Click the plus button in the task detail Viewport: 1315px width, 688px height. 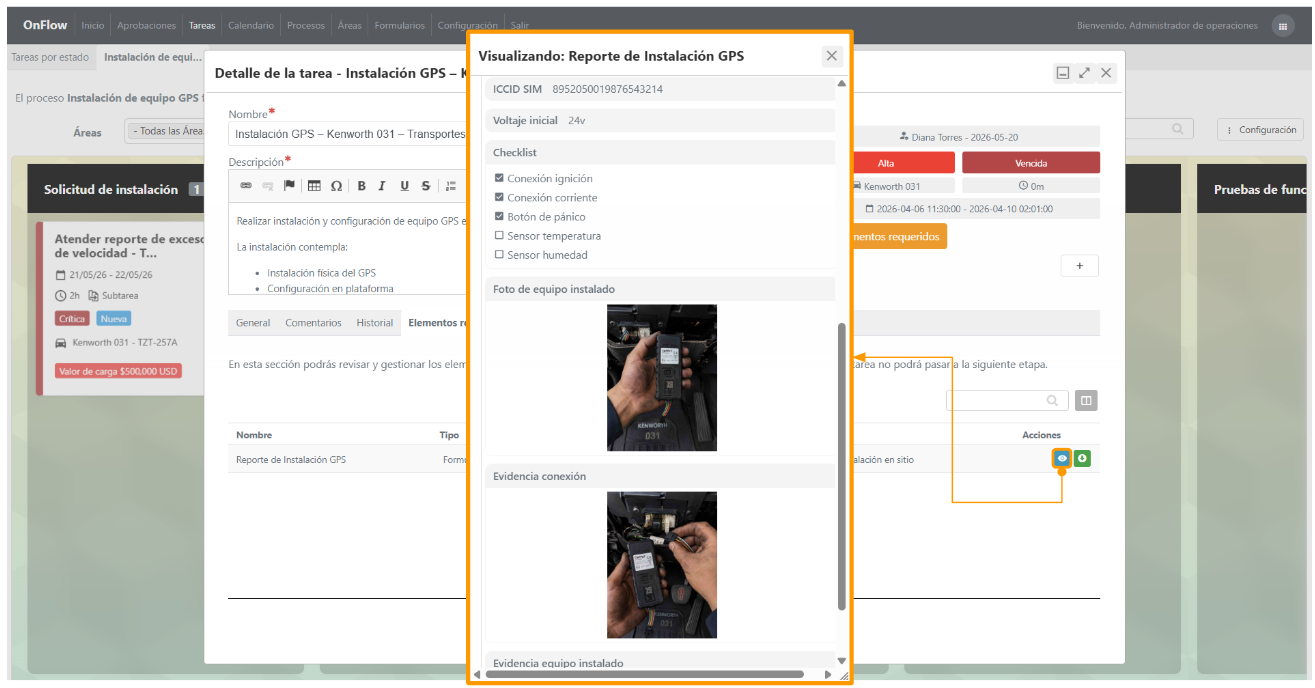(1079, 266)
